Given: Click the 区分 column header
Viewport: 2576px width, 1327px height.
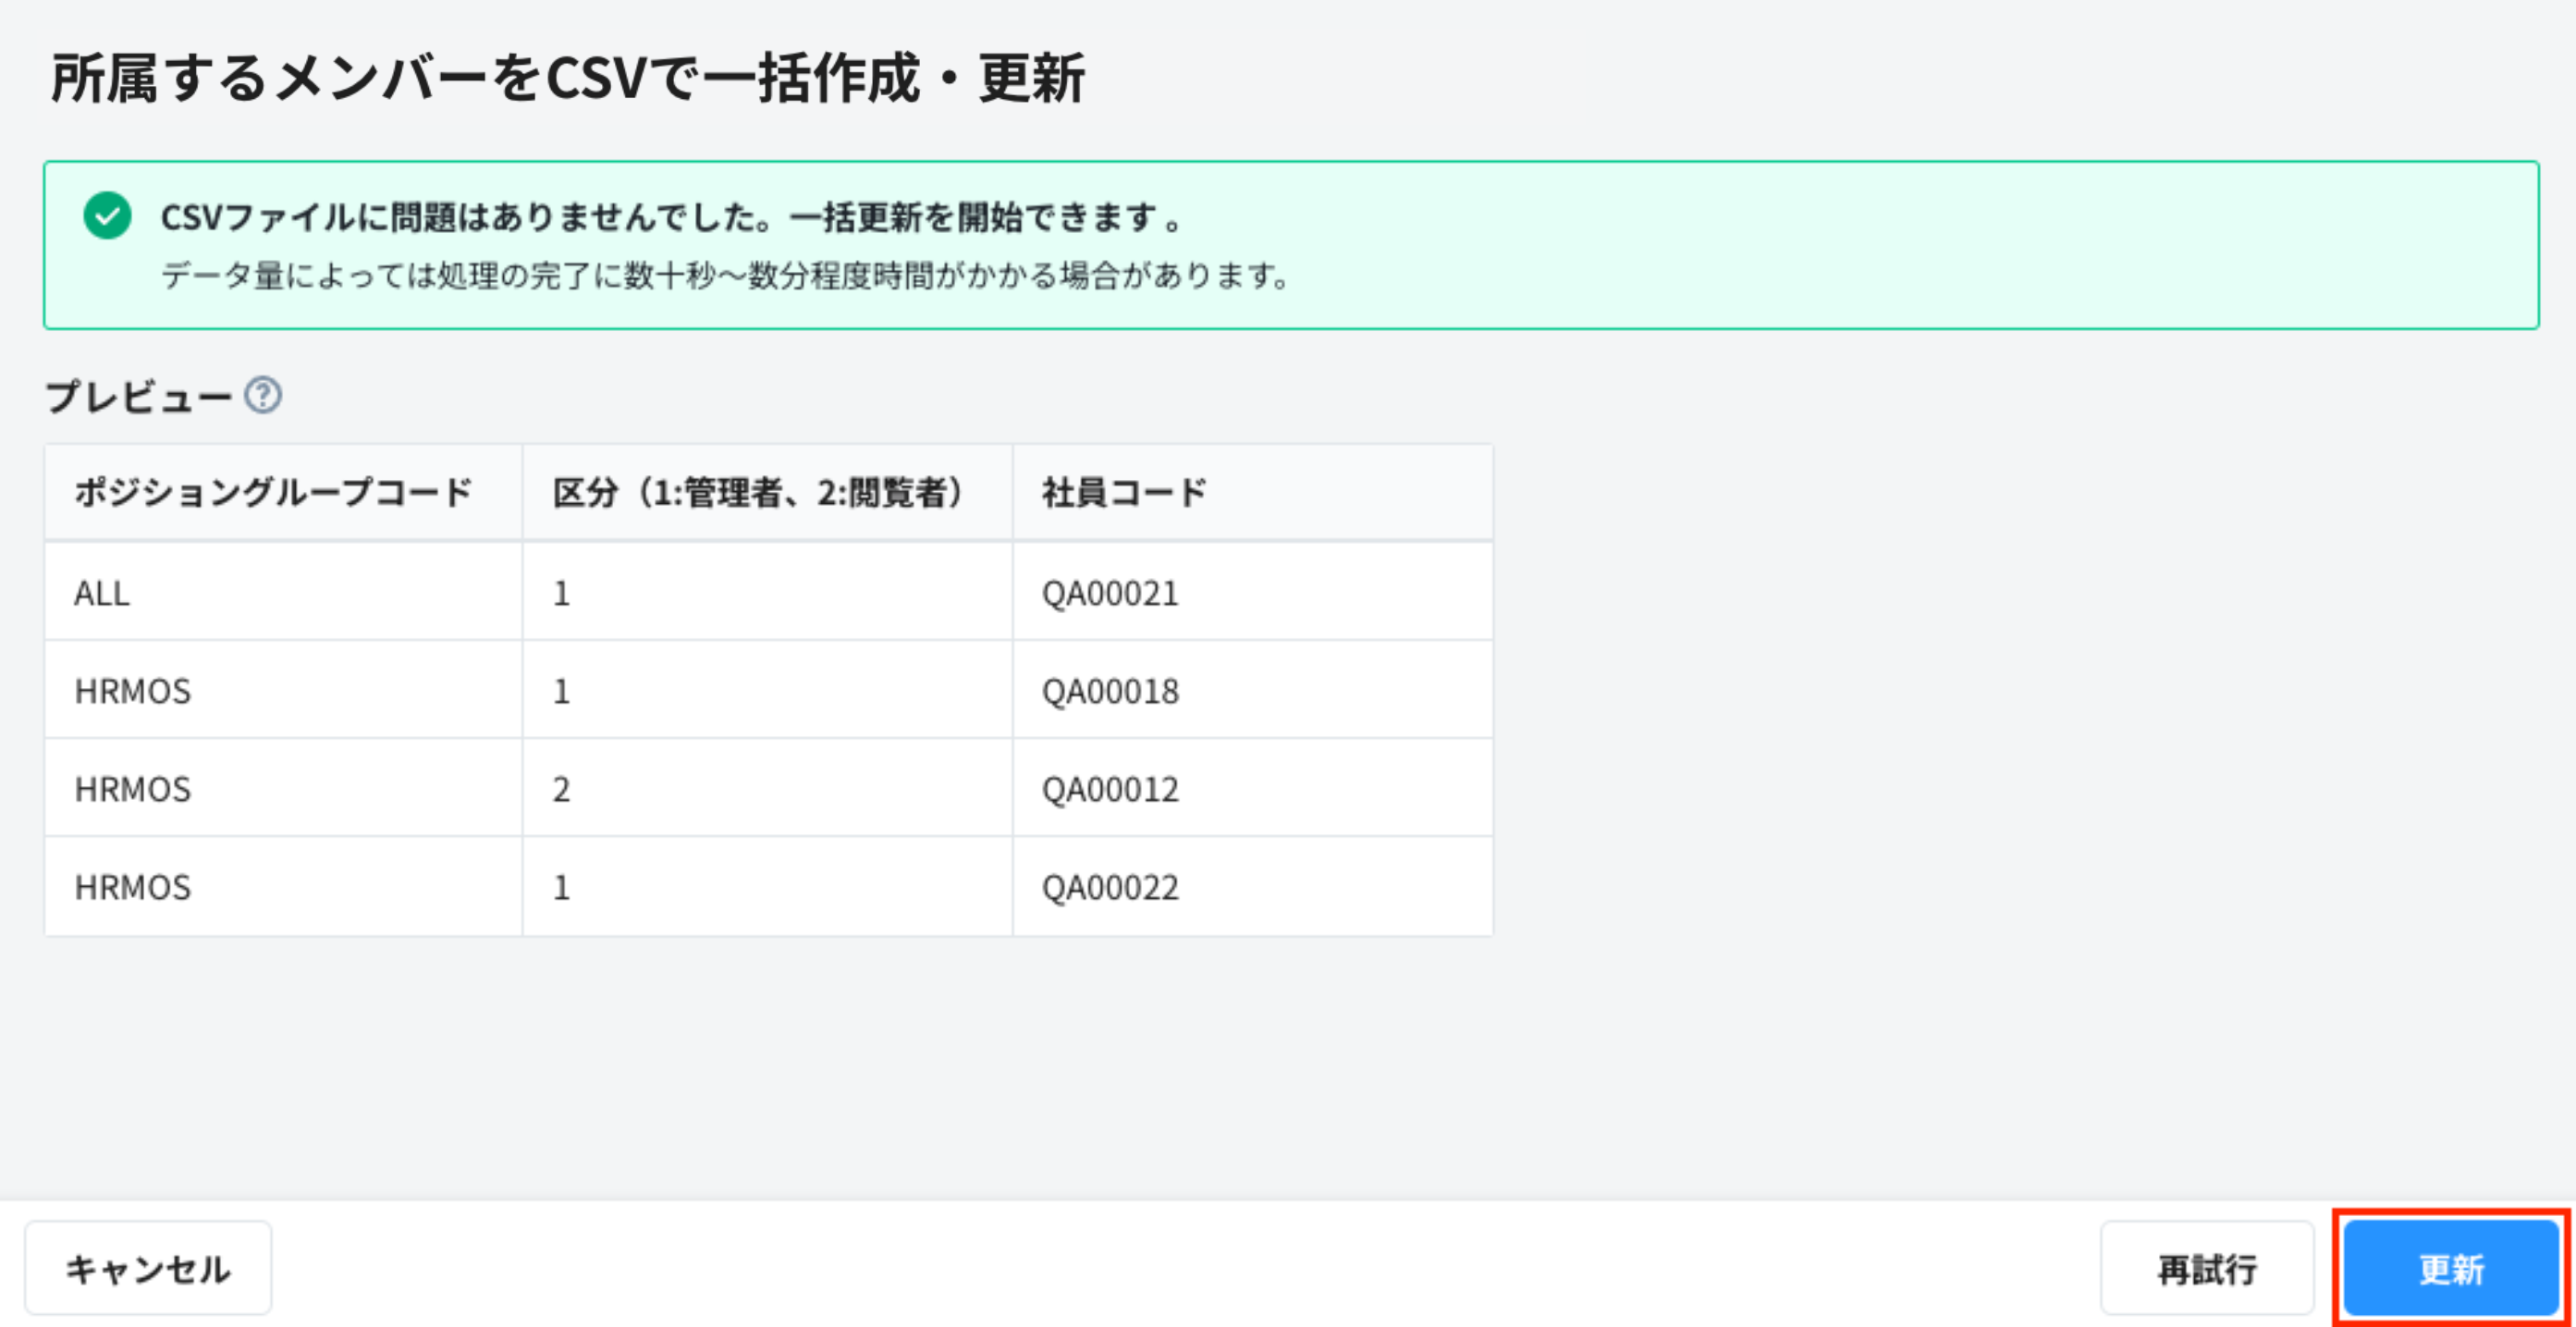Looking at the screenshot, I should click(x=758, y=492).
